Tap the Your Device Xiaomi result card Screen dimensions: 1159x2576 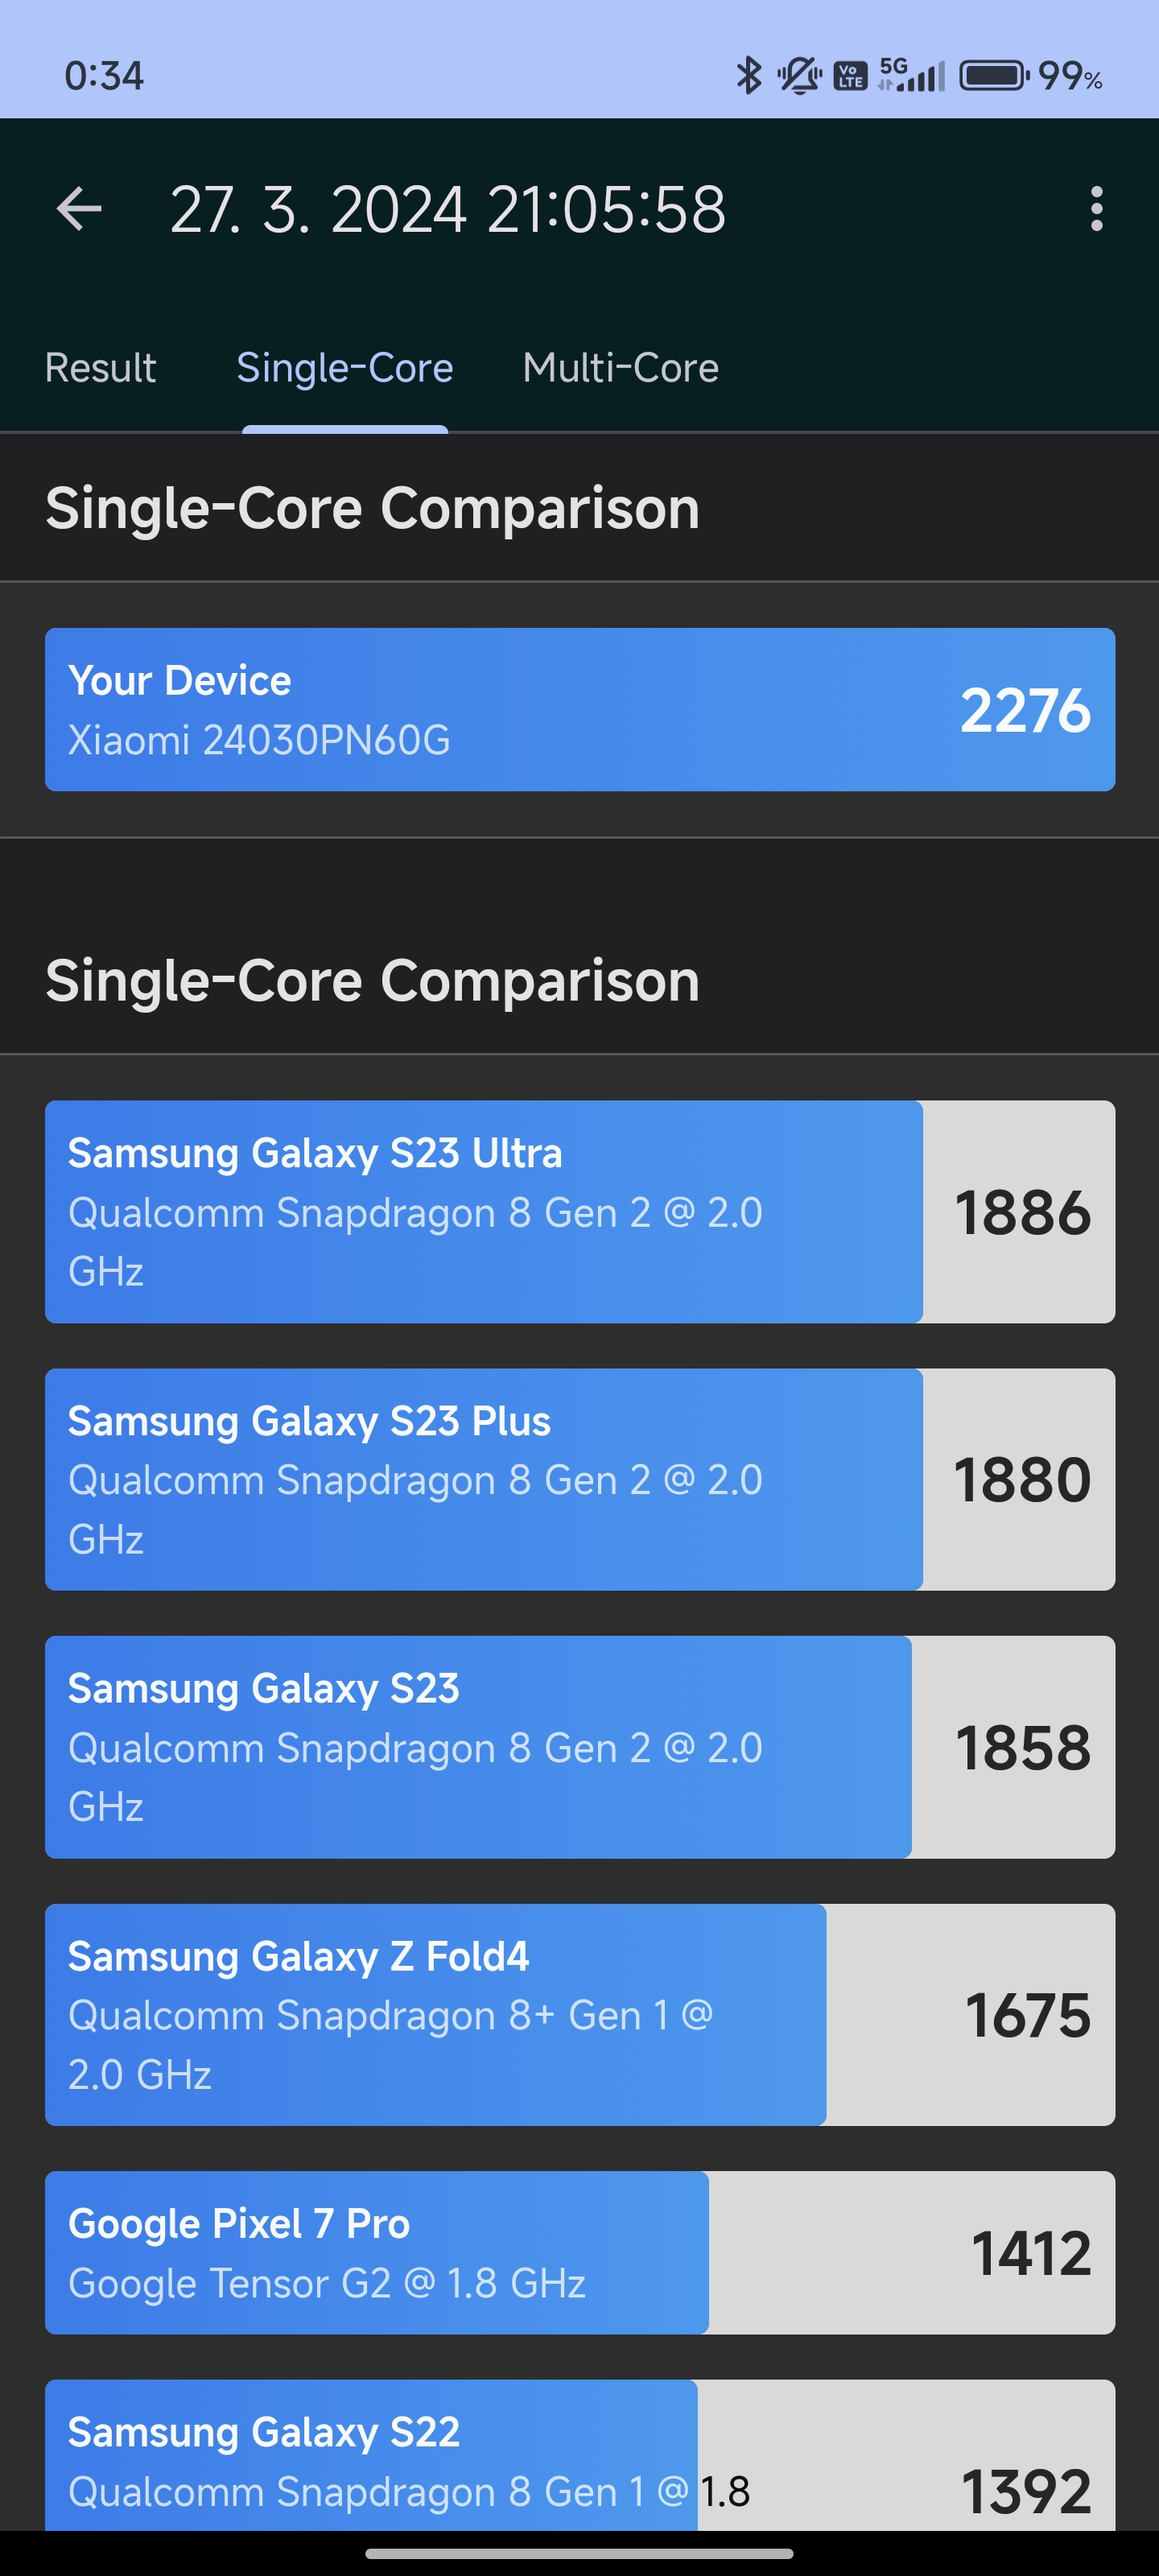(580, 709)
